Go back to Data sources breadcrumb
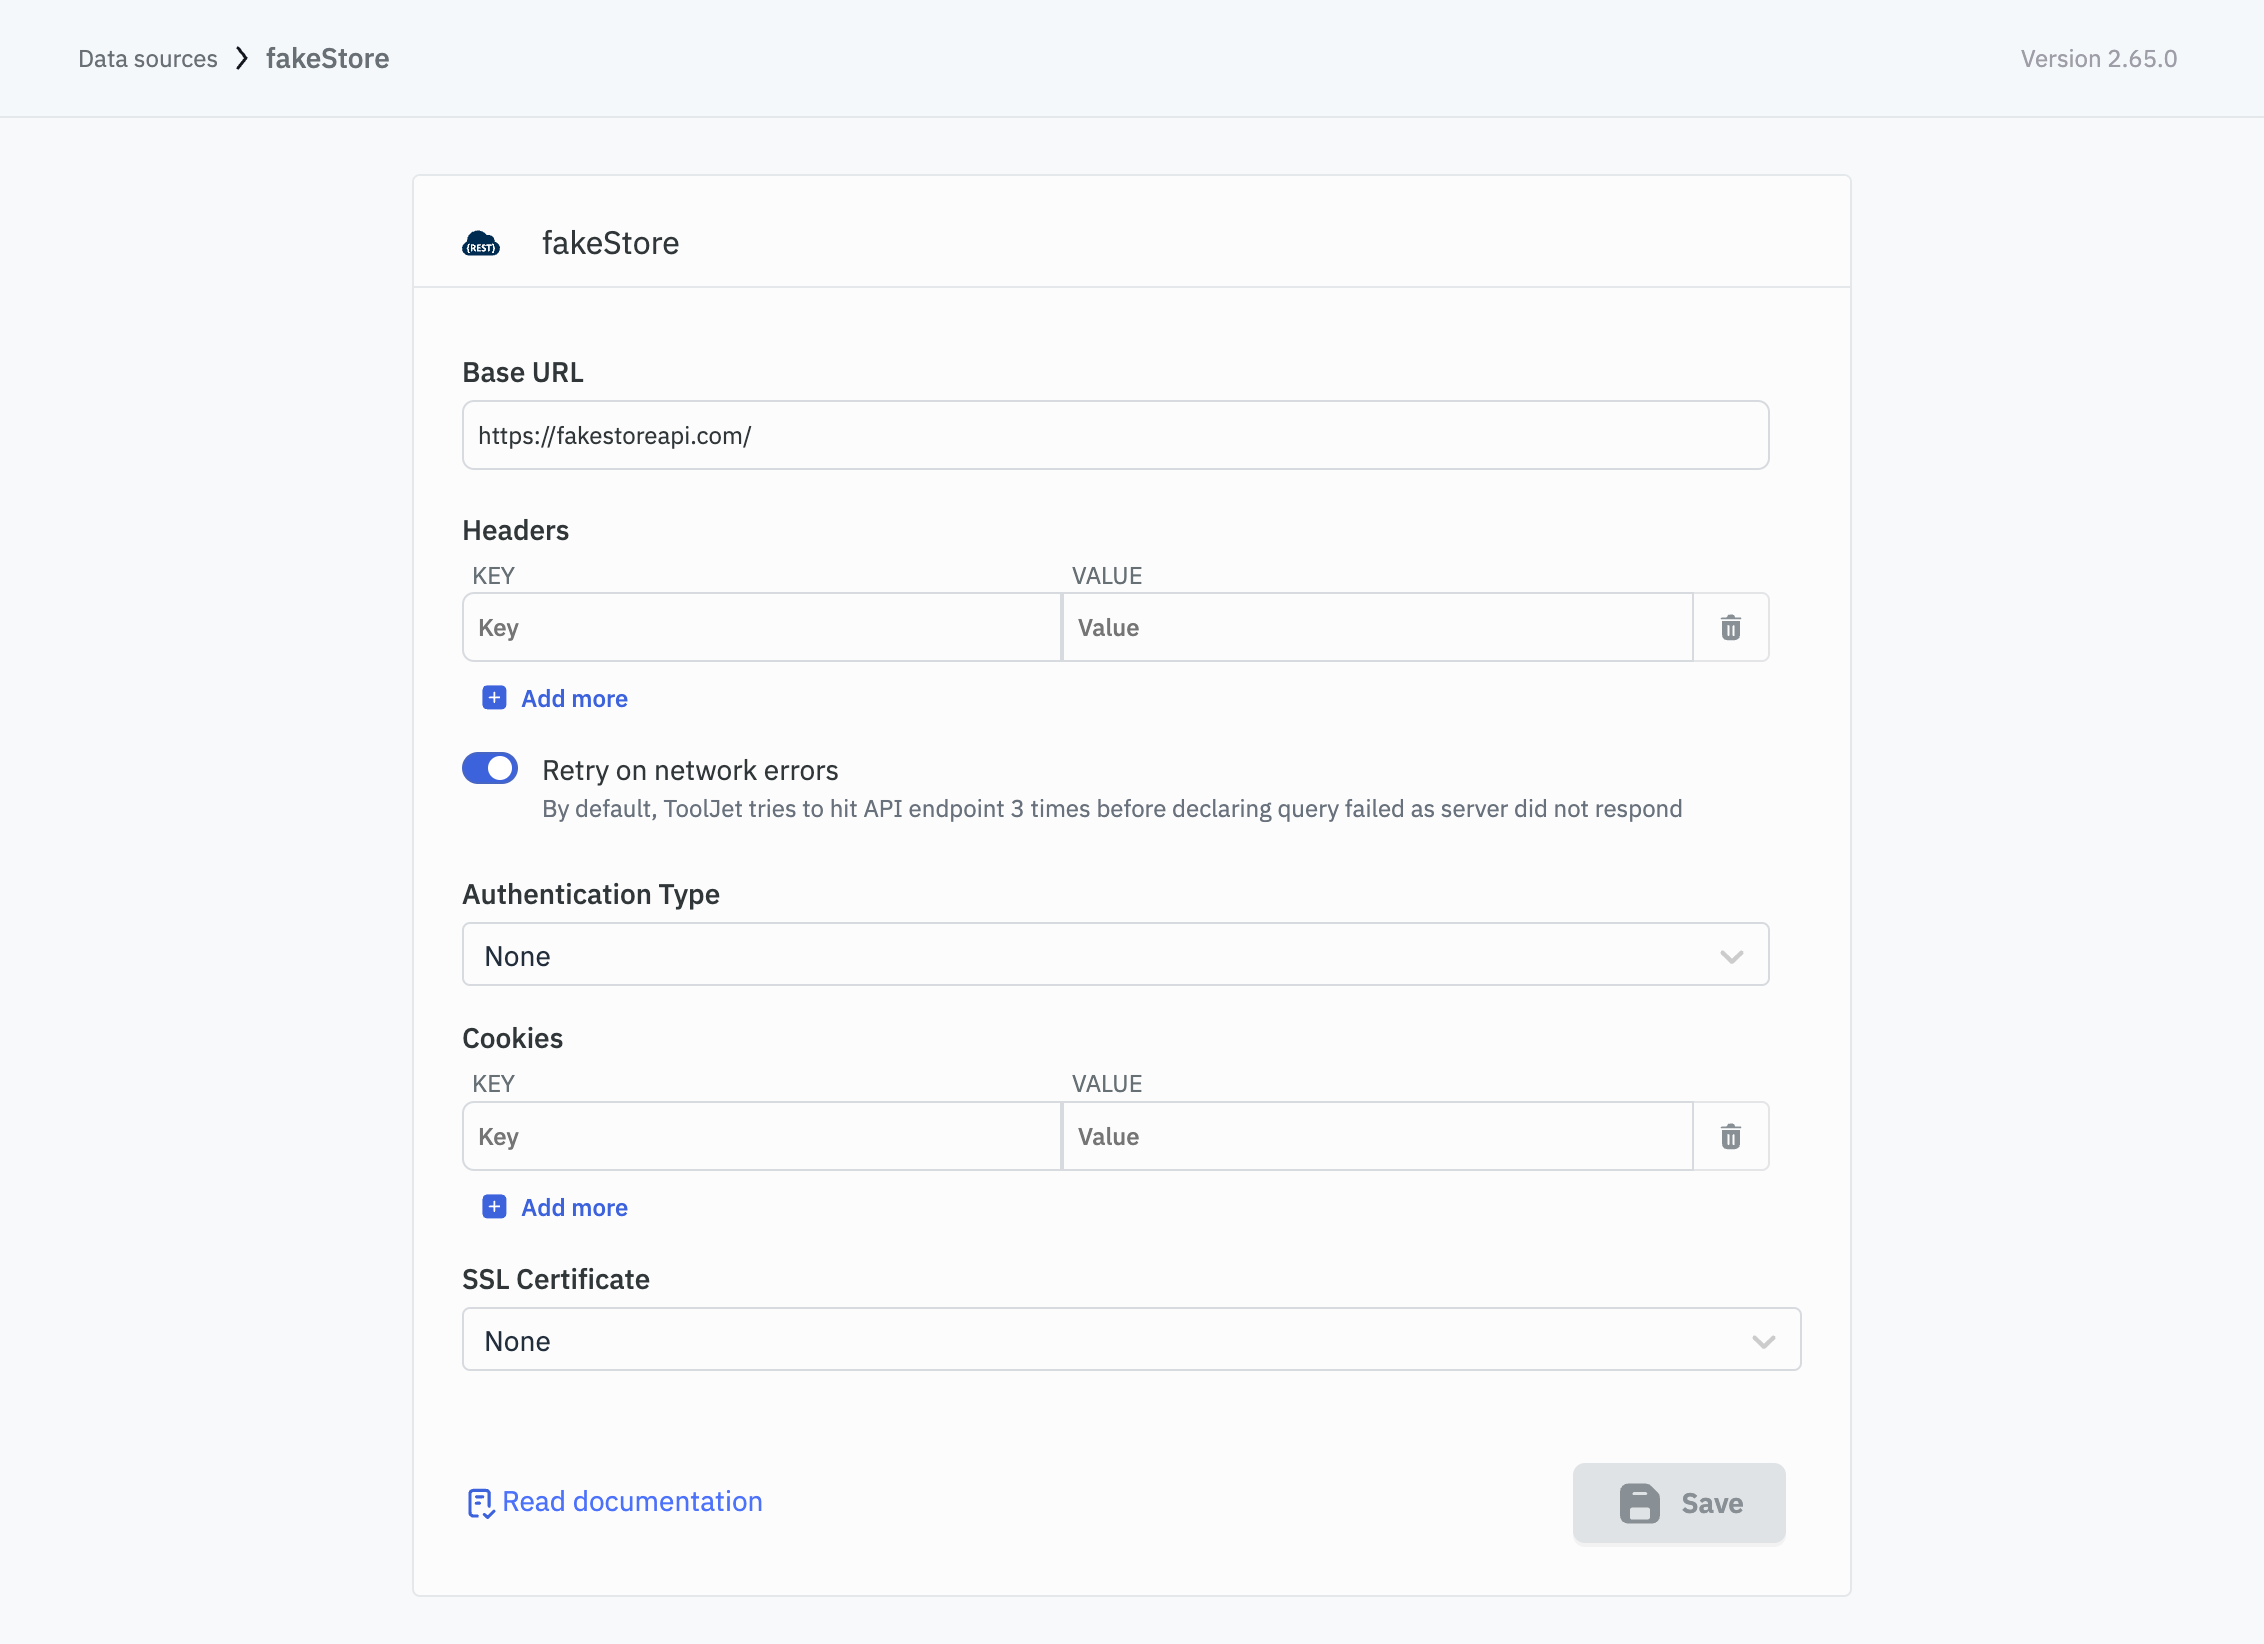The width and height of the screenshot is (2264, 1644). tap(148, 59)
